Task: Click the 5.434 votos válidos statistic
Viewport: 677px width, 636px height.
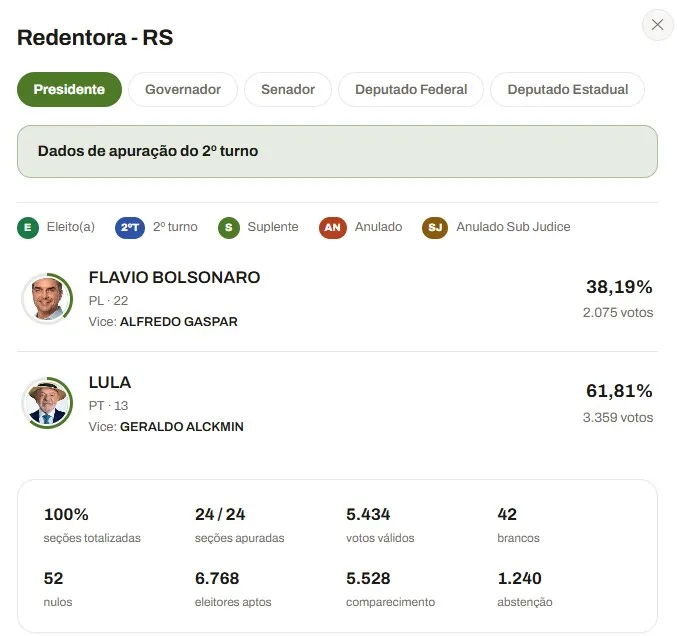Action: (380, 525)
